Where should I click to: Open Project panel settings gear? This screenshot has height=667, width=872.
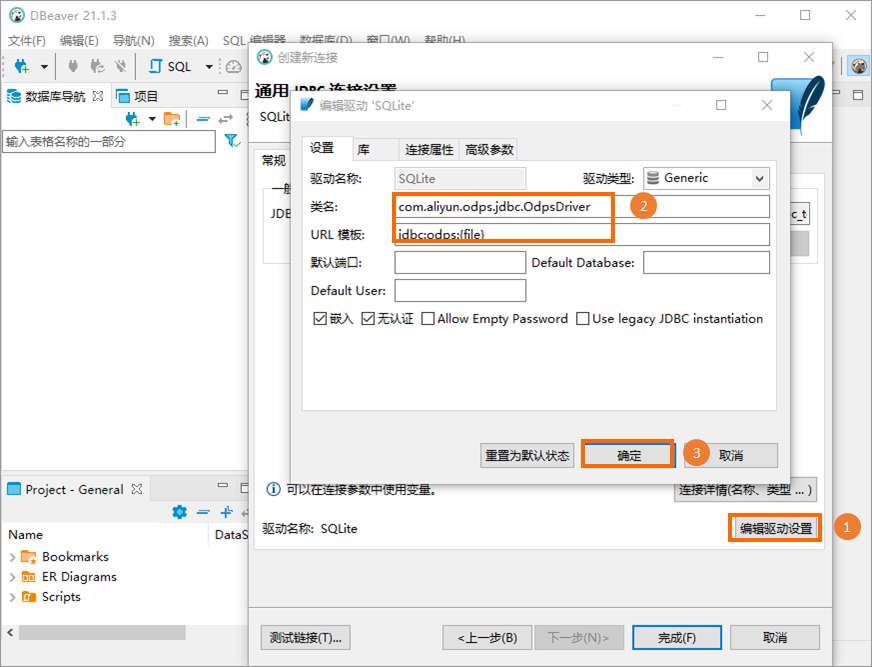click(x=179, y=512)
